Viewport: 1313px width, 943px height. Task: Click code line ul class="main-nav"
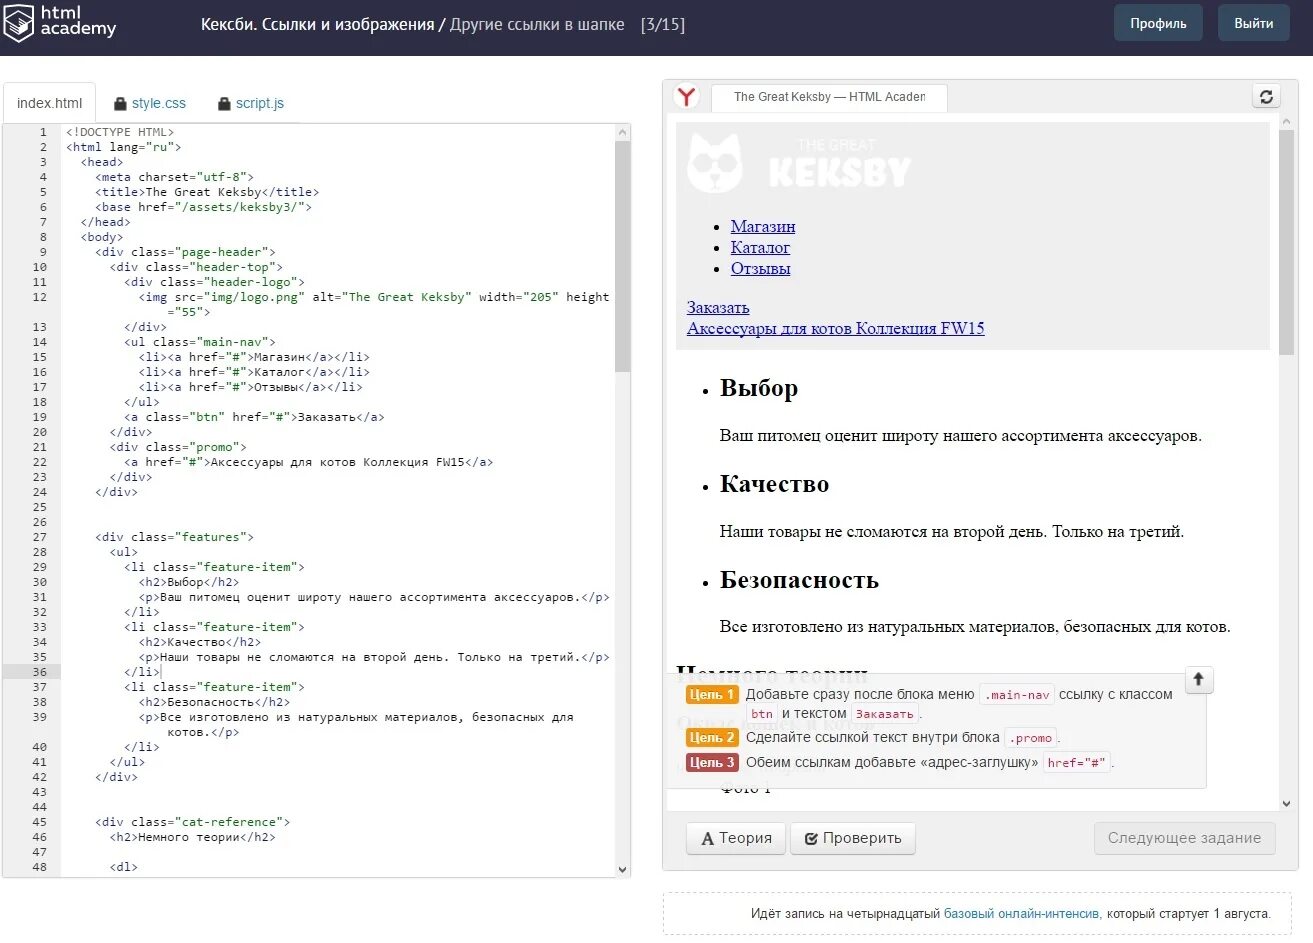click(200, 342)
